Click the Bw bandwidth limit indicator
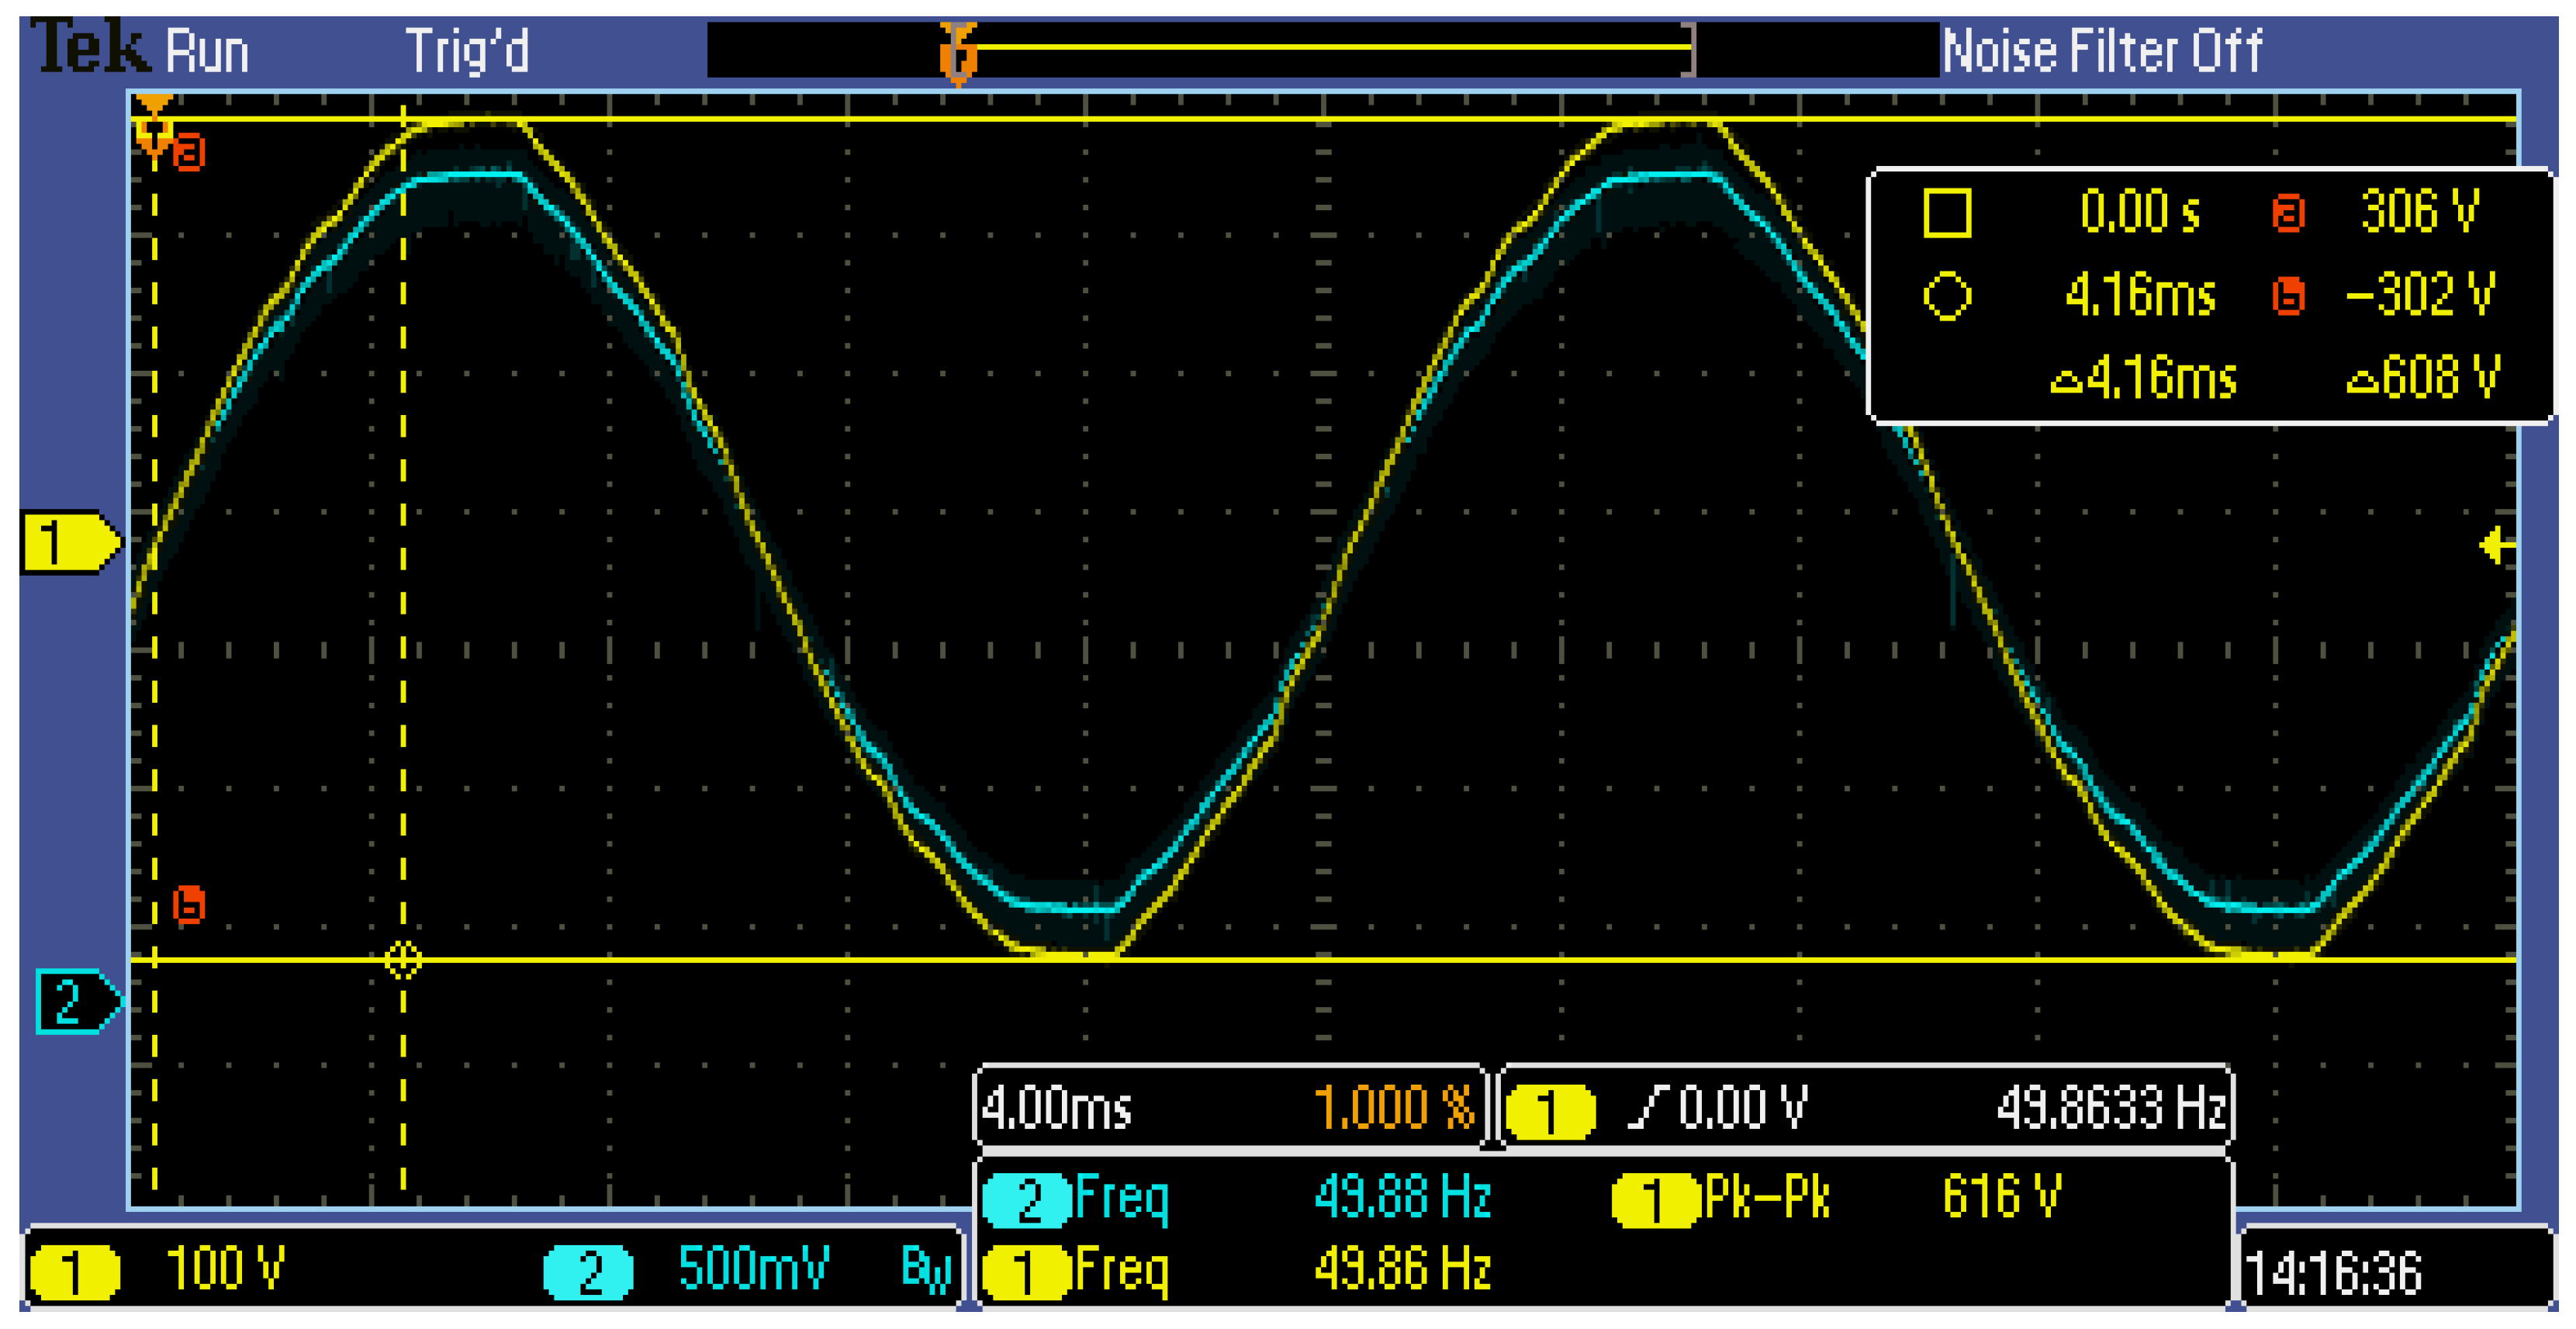The width and height of the screenshot is (2576, 1329). coord(925,1270)
